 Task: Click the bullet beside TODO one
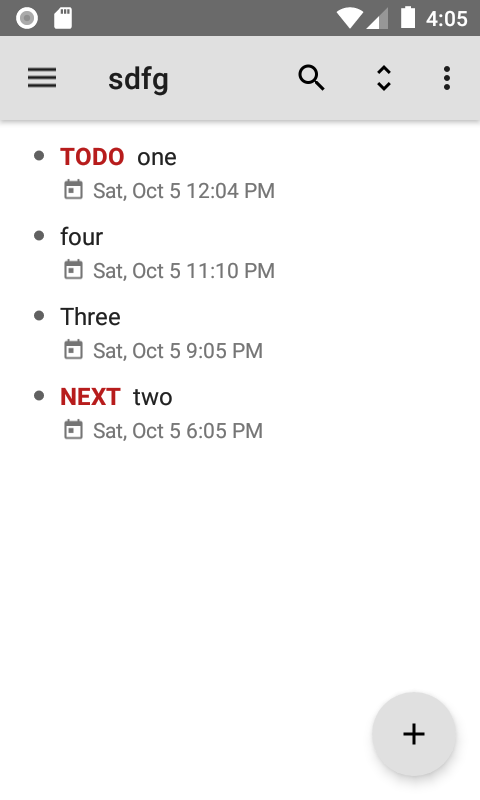point(39,156)
